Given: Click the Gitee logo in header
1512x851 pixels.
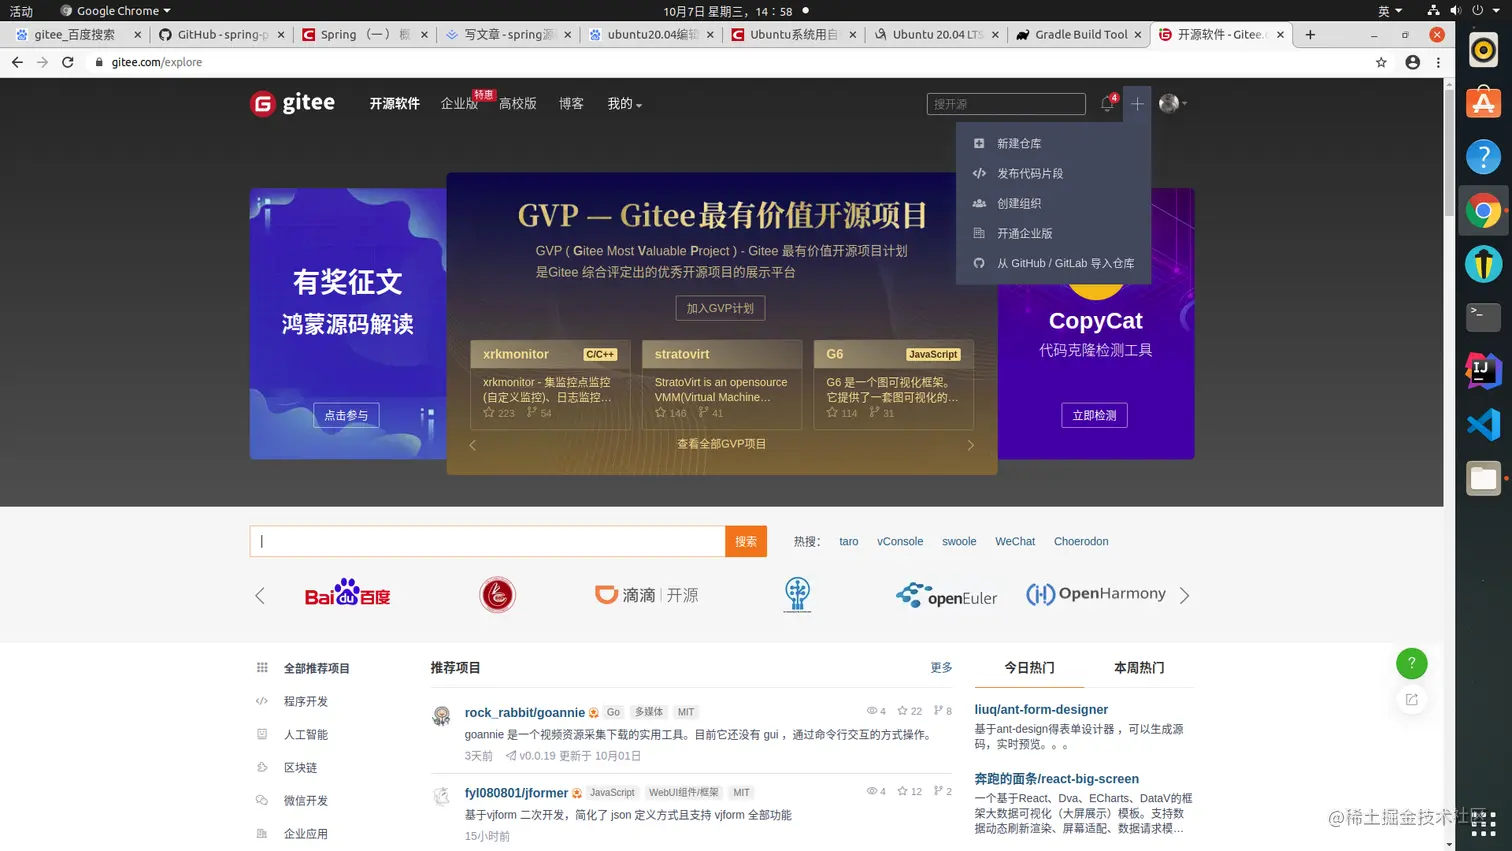Looking at the screenshot, I should (x=292, y=103).
